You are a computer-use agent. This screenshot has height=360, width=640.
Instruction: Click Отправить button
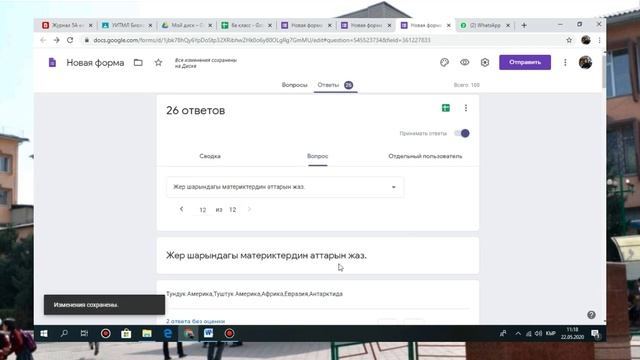point(525,62)
